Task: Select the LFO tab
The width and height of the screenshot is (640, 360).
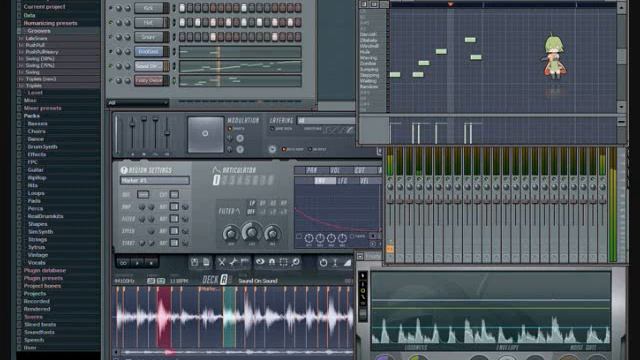Action: (342, 180)
